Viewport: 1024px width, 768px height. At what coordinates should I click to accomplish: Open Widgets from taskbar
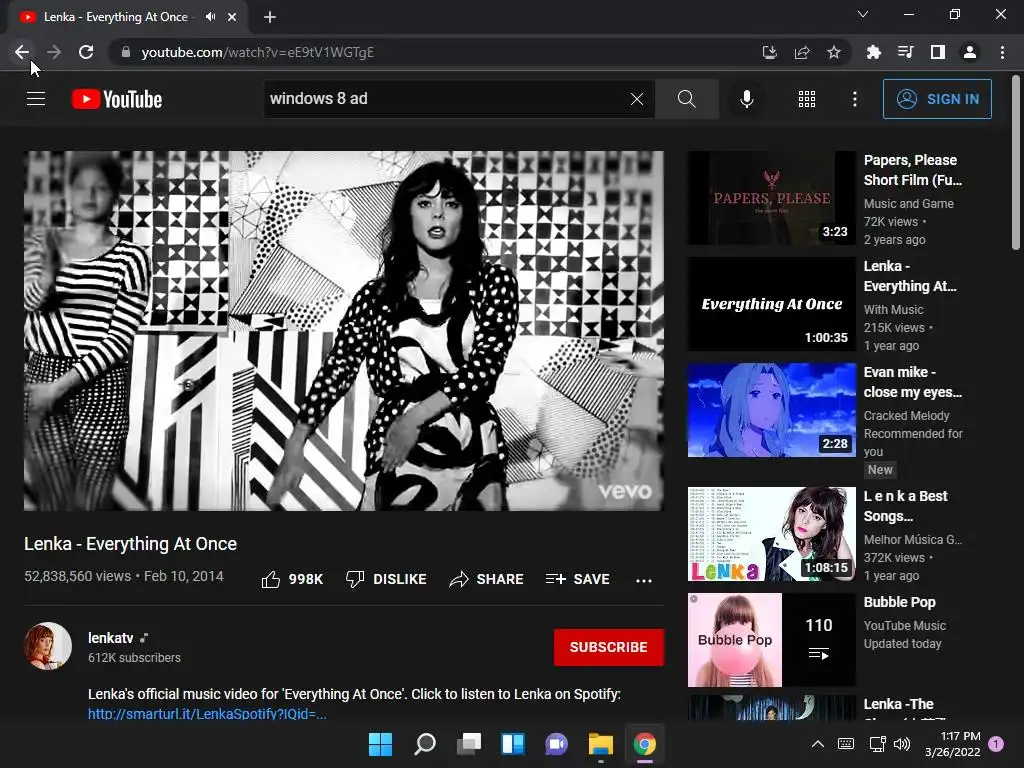click(513, 744)
